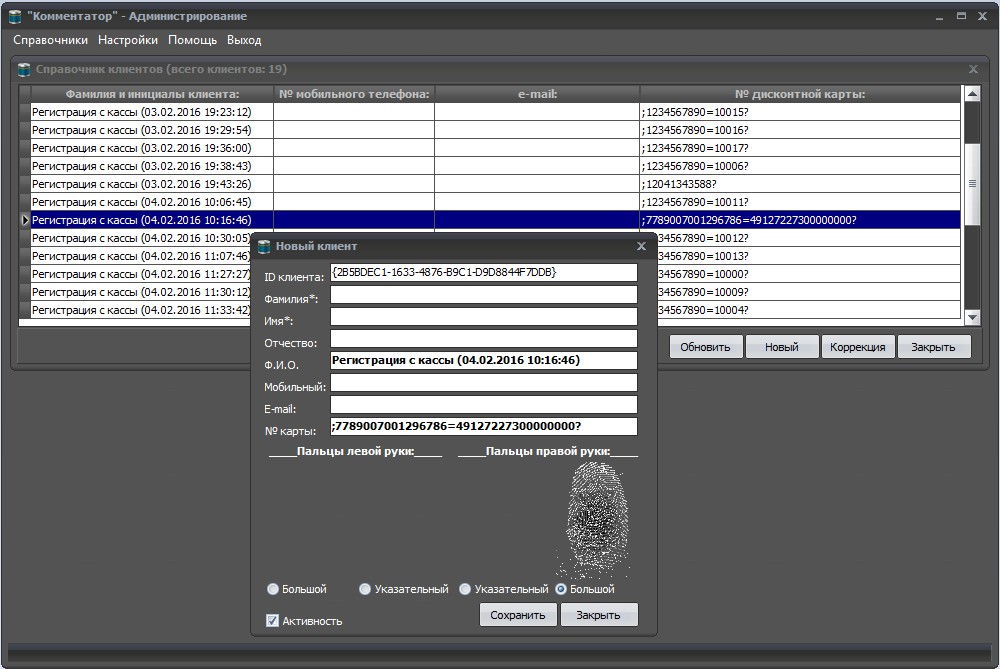Screen dimensions: 1000x669
Task: Click the Сохранить button
Action: point(518,615)
